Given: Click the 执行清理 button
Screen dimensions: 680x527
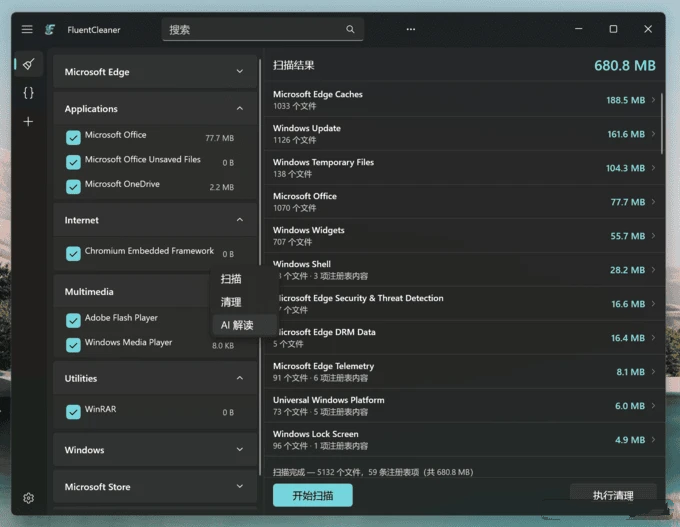Looking at the screenshot, I should [613, 495].
